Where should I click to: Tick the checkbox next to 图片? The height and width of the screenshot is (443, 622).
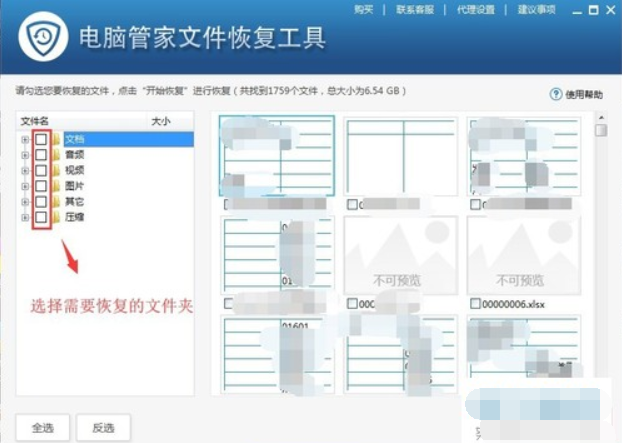(41, 186)
